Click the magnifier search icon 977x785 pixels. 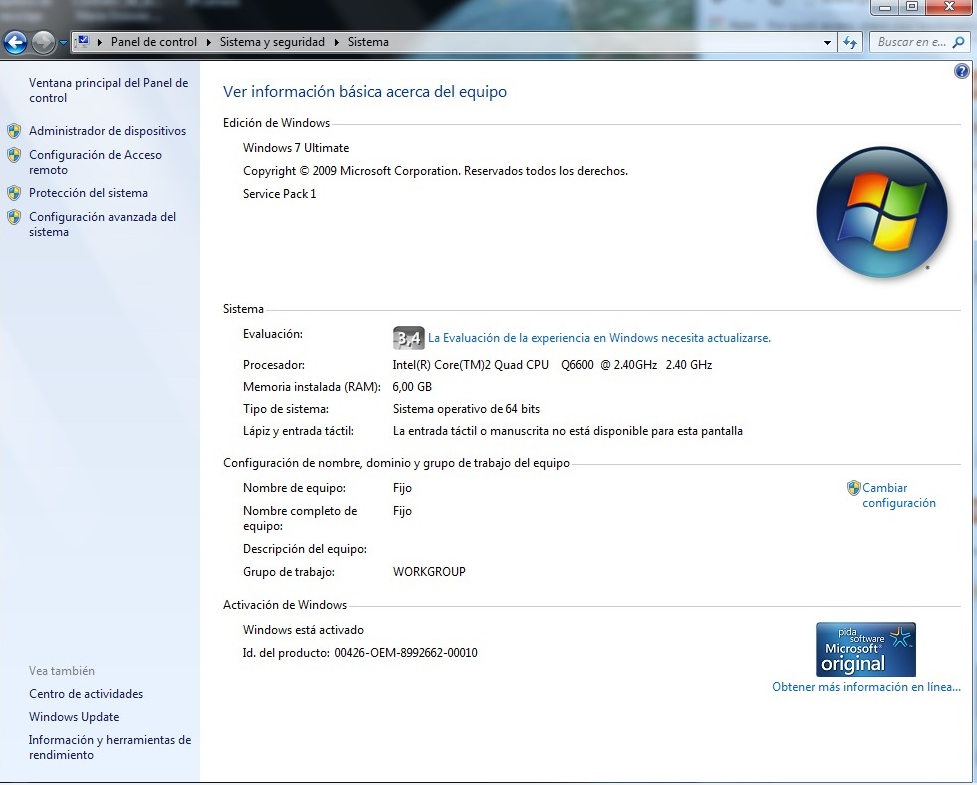(x=959, y=42)
